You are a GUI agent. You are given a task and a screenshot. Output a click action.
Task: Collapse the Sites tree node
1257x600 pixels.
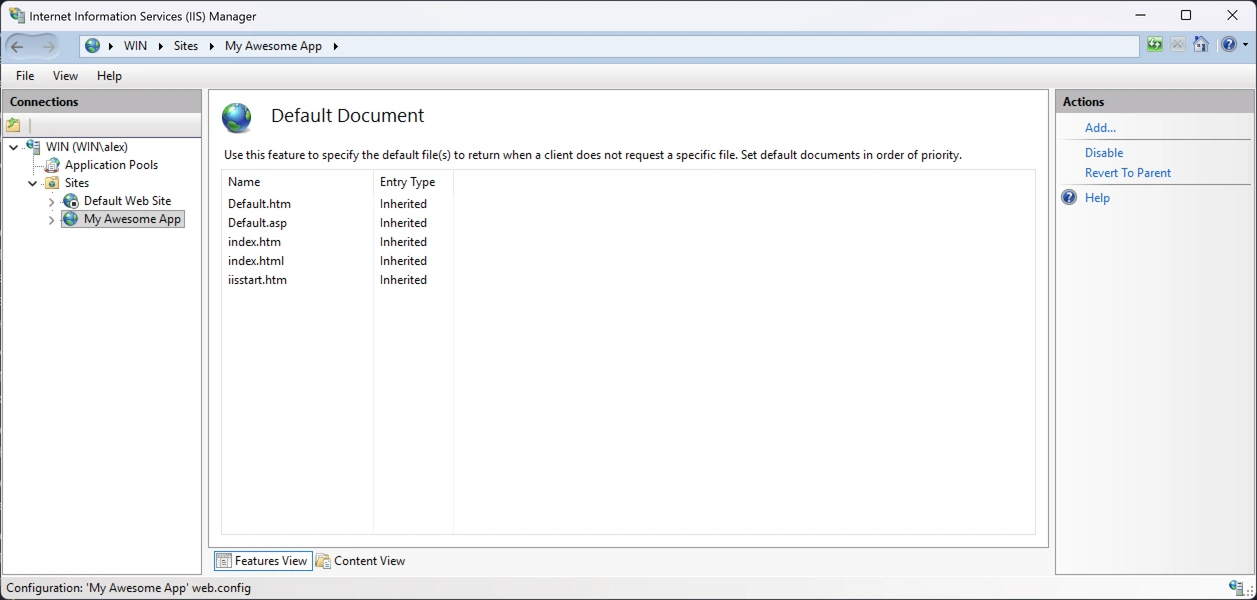tap(33, 183)
